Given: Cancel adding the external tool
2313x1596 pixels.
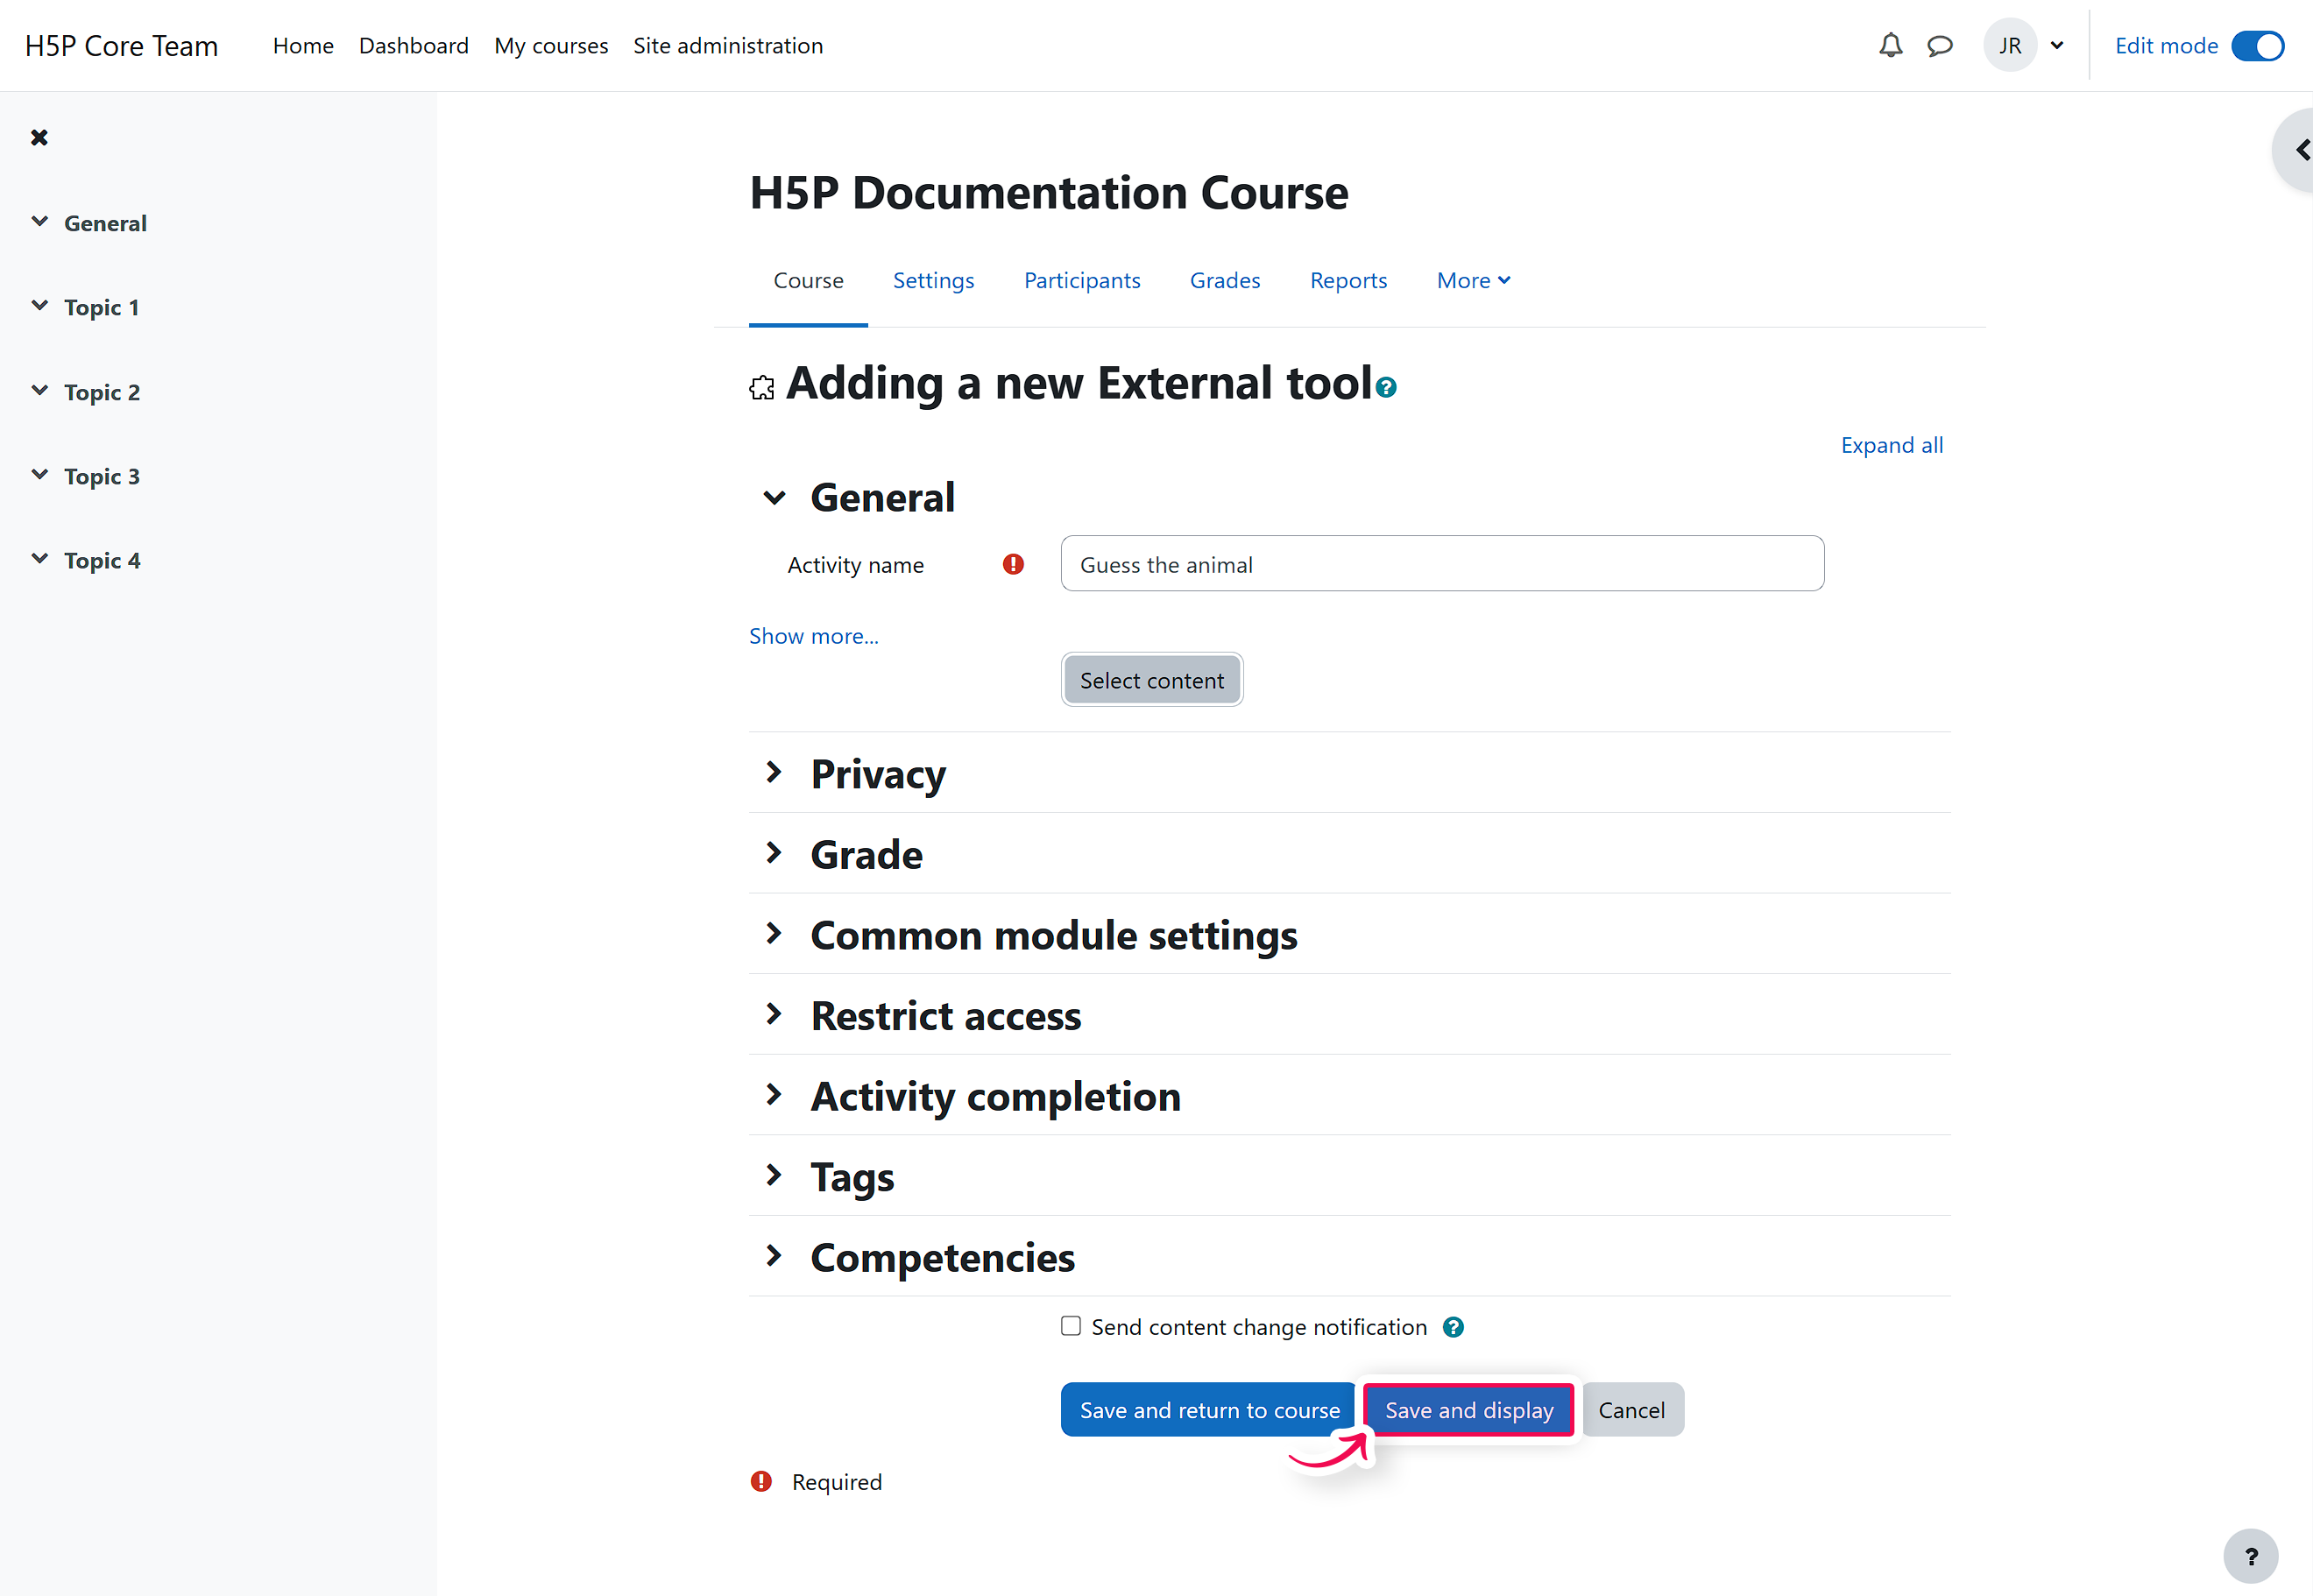Looking at the screenshot, I should (x=1632, y=1410).
